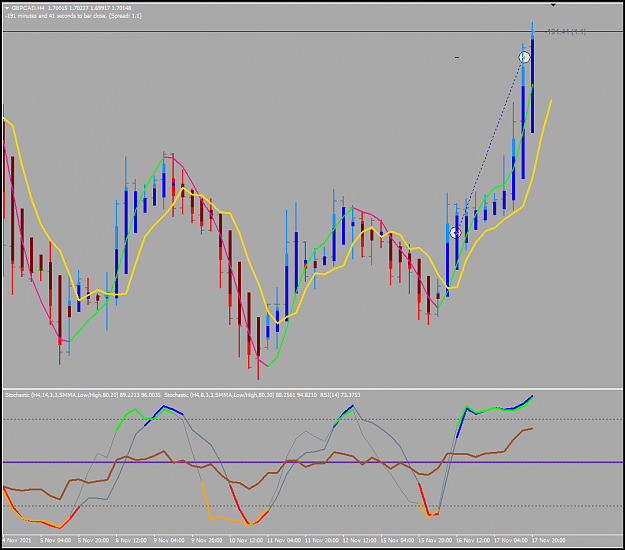Click the GBPCAD,H4 symbol title text
This screenshot has height=550, width=625.
(x=28, y=8)
